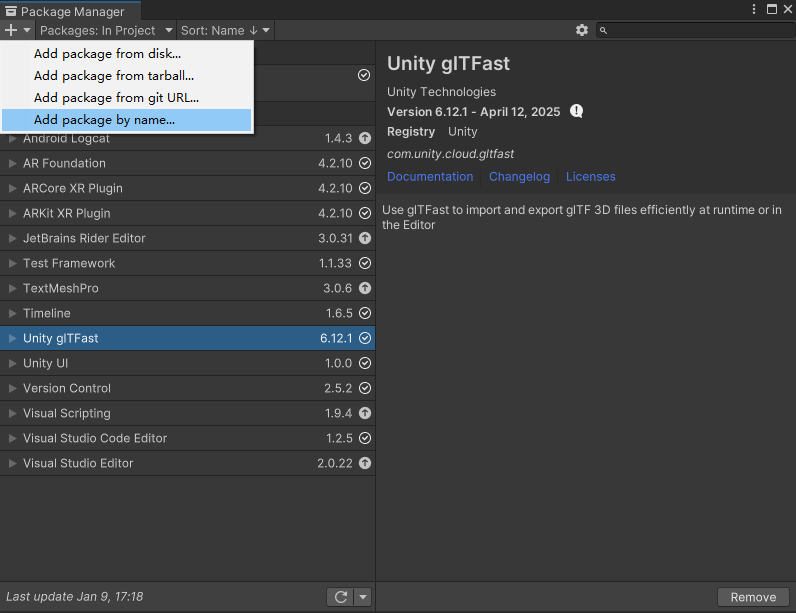Expand the Unity UI entry
The height and width of the screenshot is (613, 796).
[13, 363]
